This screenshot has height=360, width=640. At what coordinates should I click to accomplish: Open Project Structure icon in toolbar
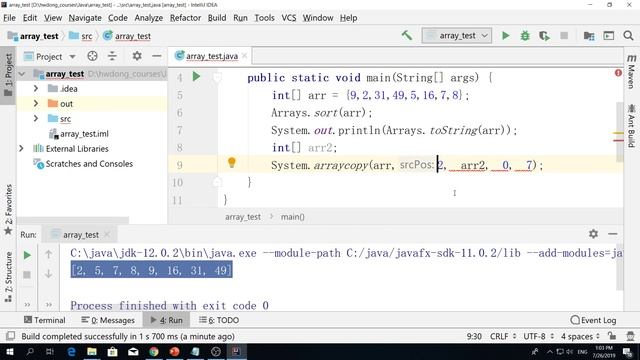(589, 36)
